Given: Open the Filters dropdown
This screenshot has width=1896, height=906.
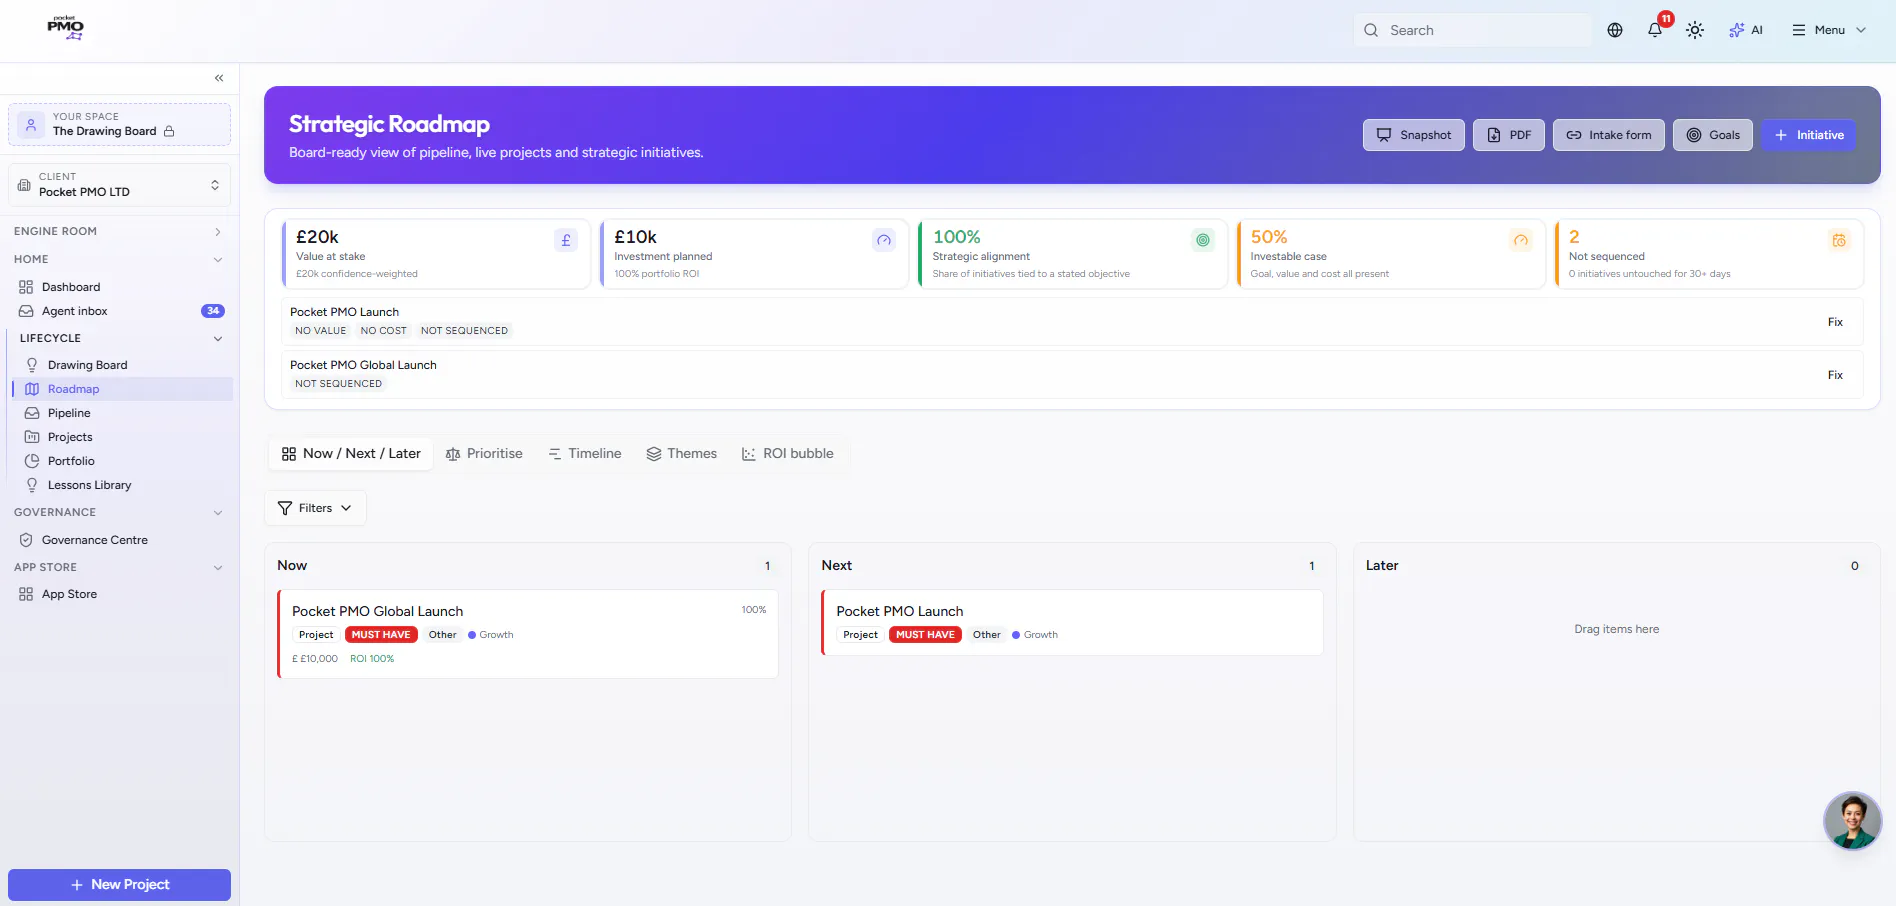Looking at the screenshot, I should pos(315,508).
